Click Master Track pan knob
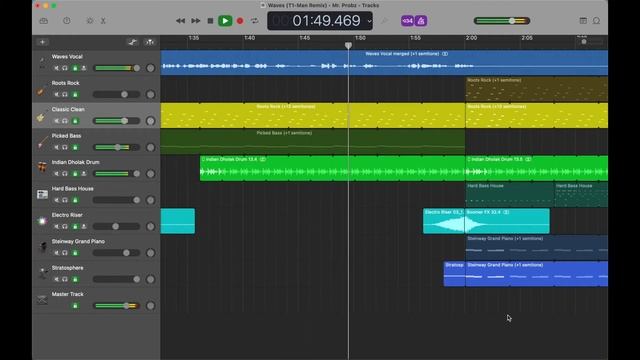This screenshot has height=360, width=640. coord(151,306)
